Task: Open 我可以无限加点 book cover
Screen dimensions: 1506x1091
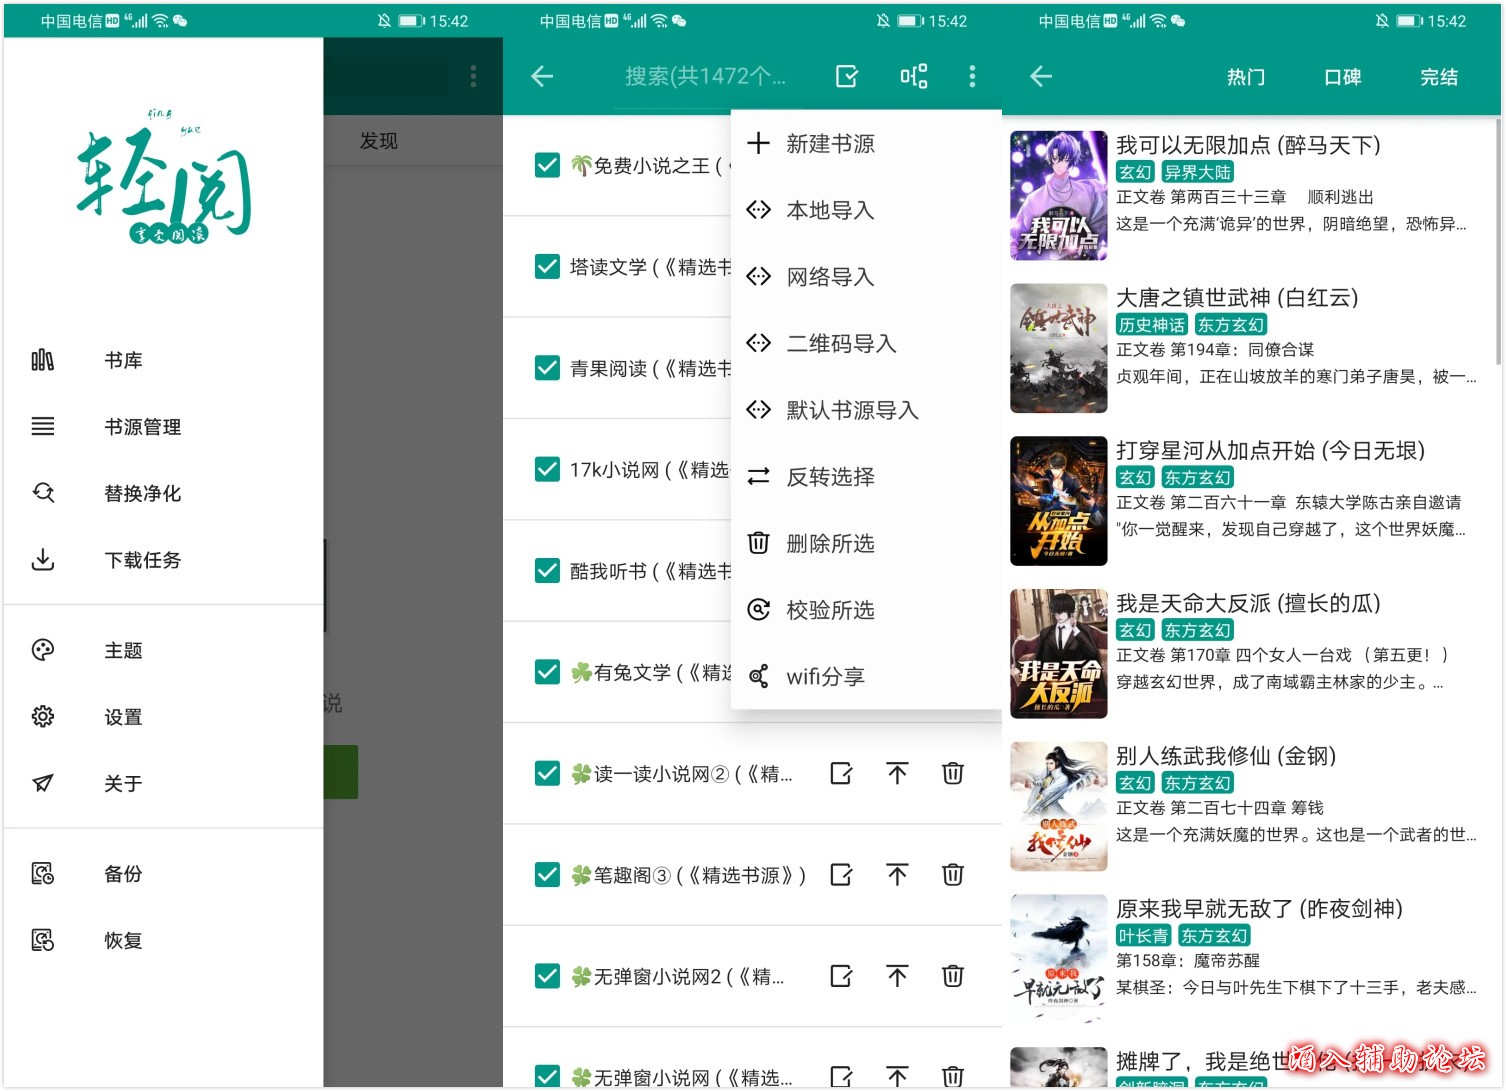Action: pos(1059,195)
